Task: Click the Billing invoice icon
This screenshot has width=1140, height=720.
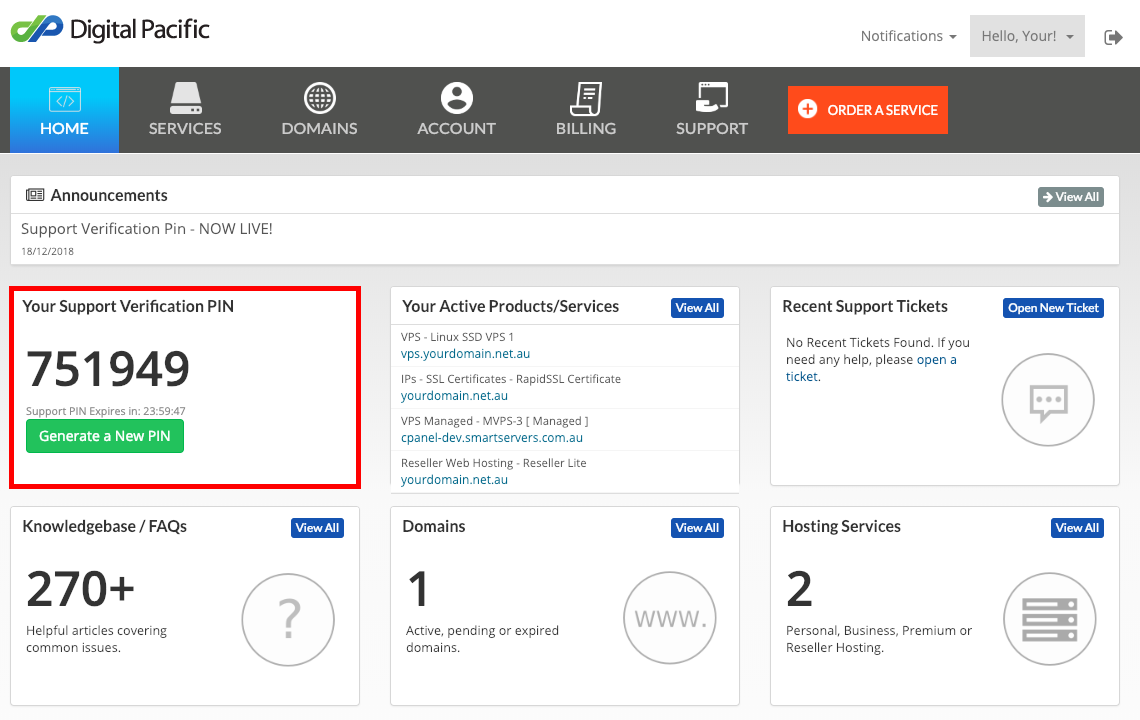Action: pyautogui.click(x=586, y=98)
